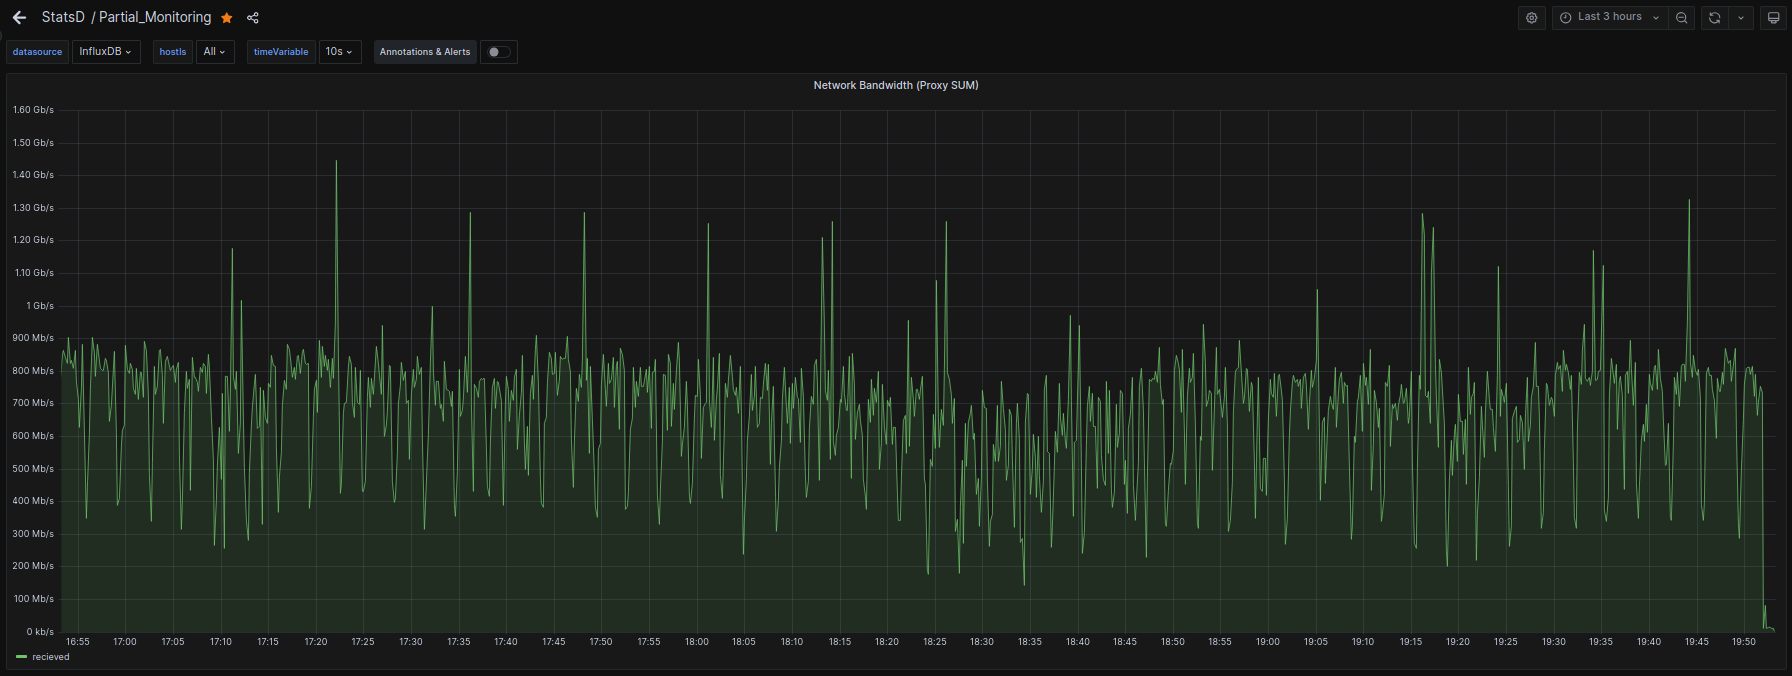Zoom out the time range
1792x676 pixels.
[x=1682, y=18]
